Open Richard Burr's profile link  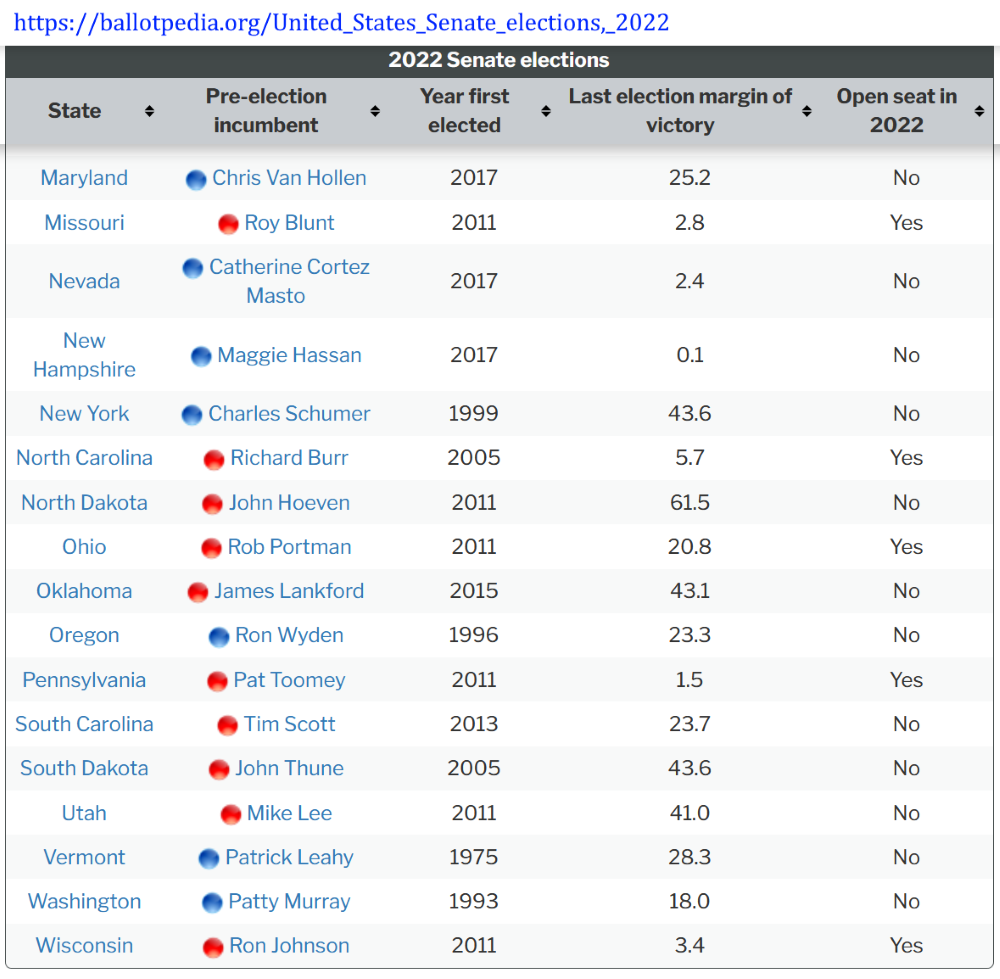(289, 458)
